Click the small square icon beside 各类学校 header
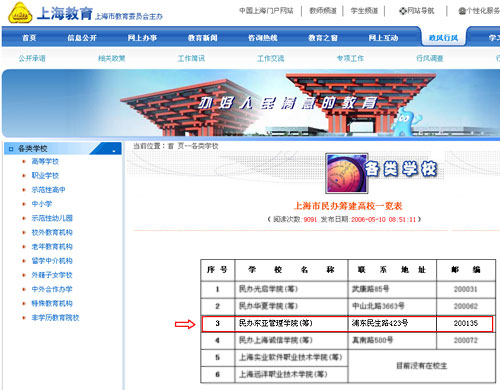 (11, 149)
